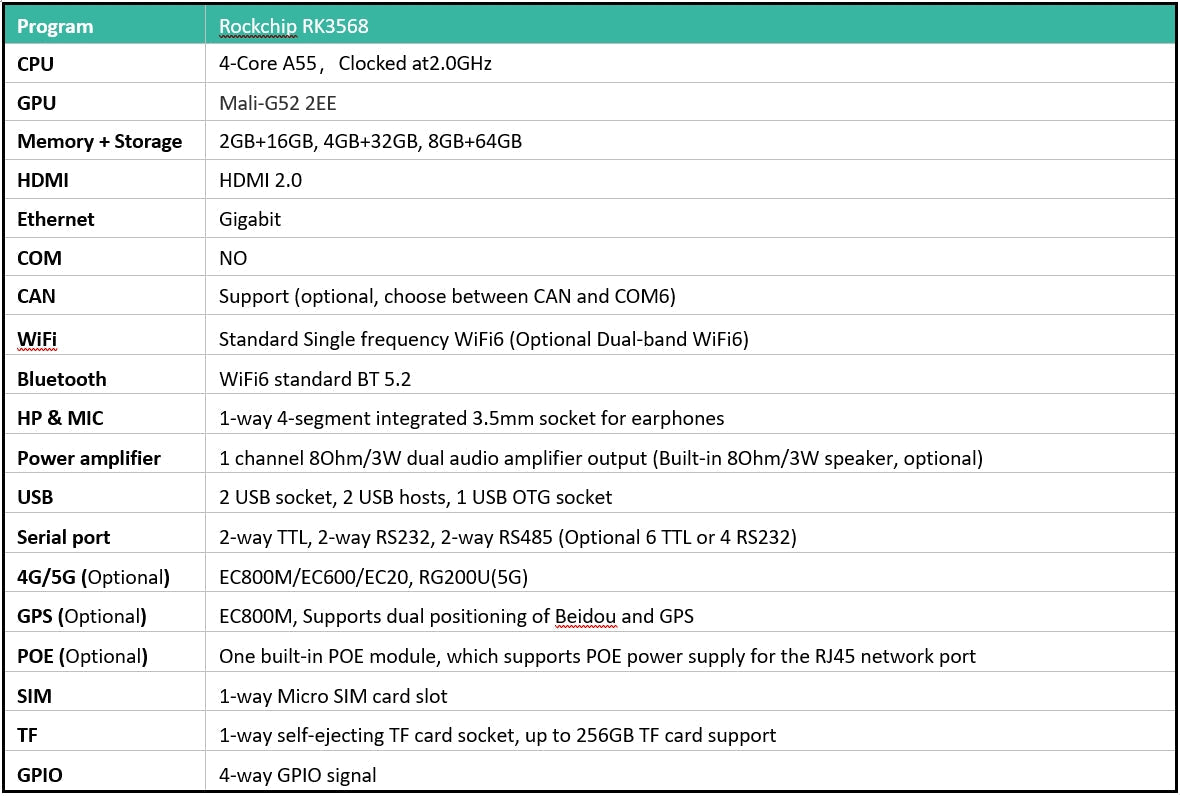Select the USB sockets description cell

click(x=415, y=497)
